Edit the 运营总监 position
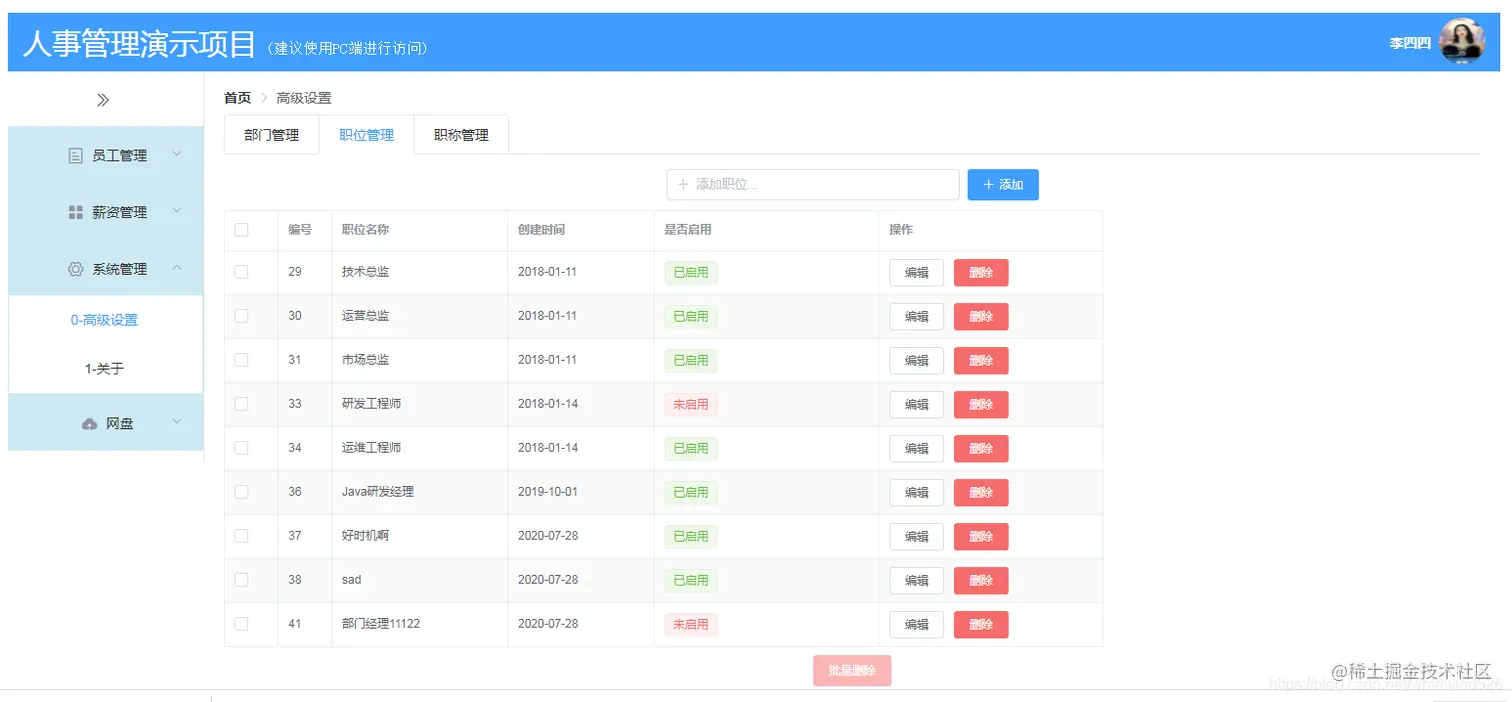This screenshot has height=702, width=1512. tap(917, 317)
